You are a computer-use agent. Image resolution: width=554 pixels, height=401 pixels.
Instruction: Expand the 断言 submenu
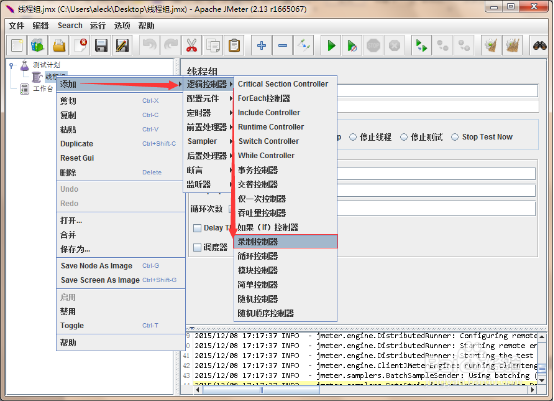208,170
